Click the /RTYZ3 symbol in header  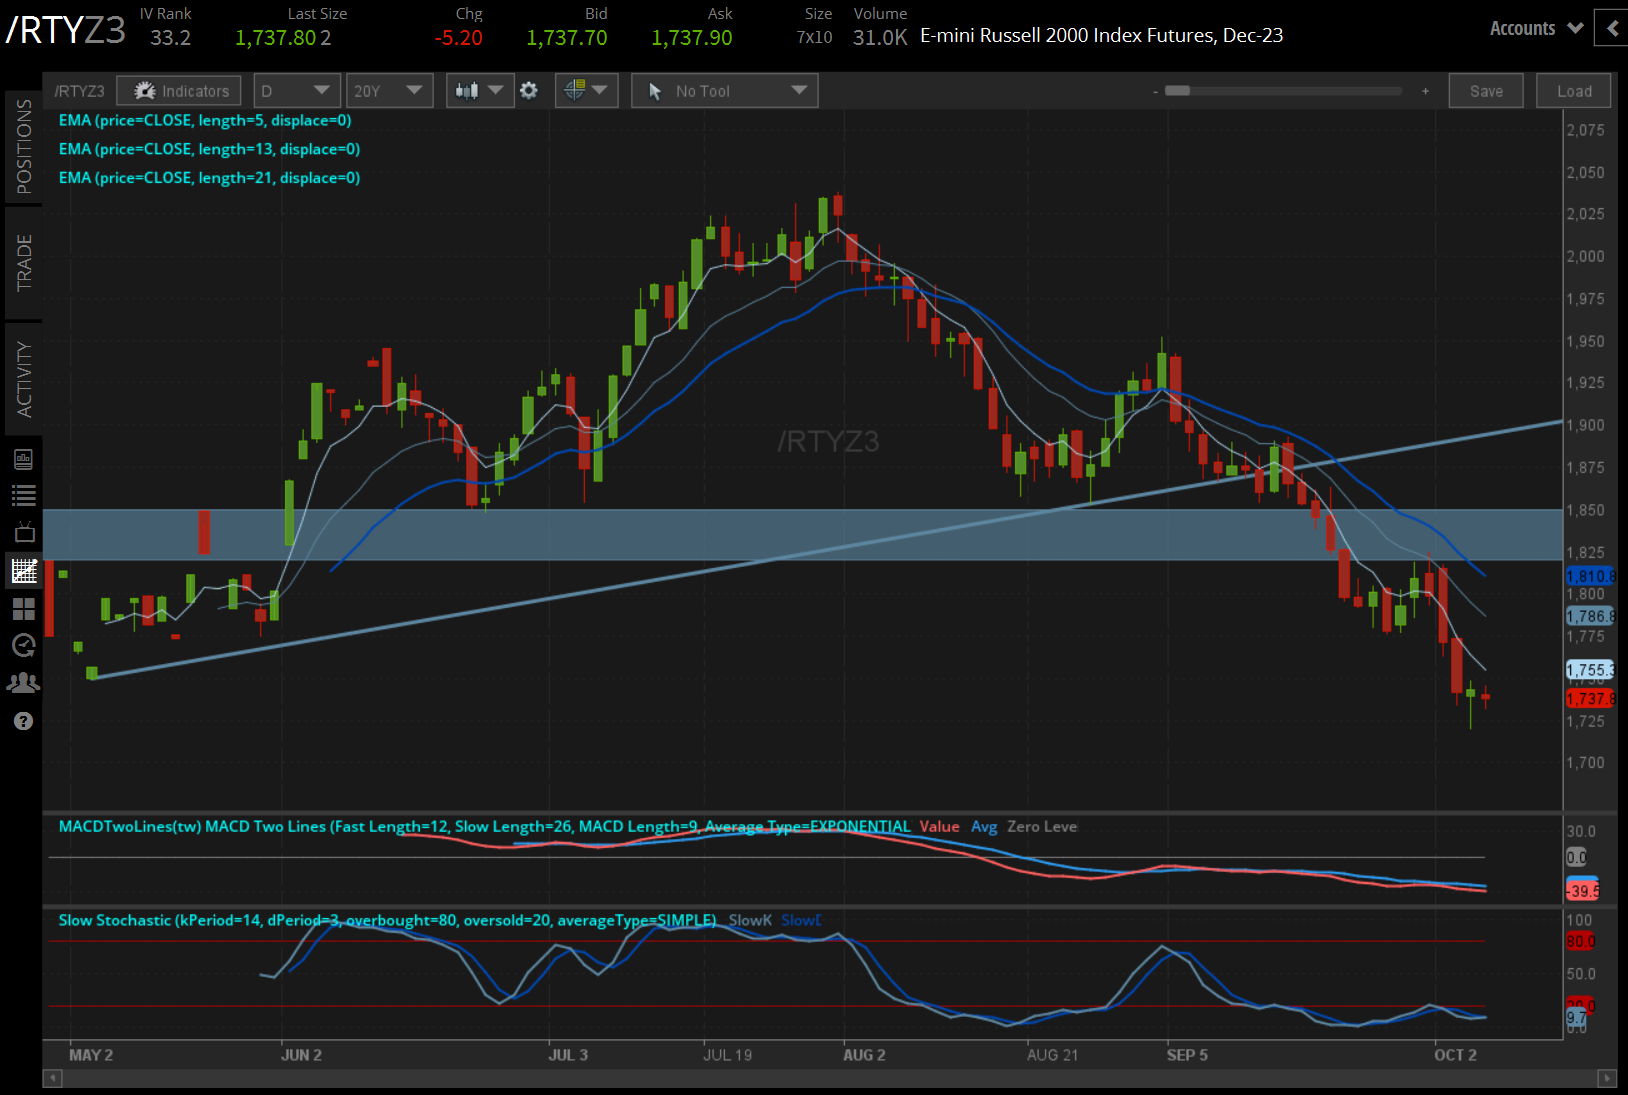(66, 30)
